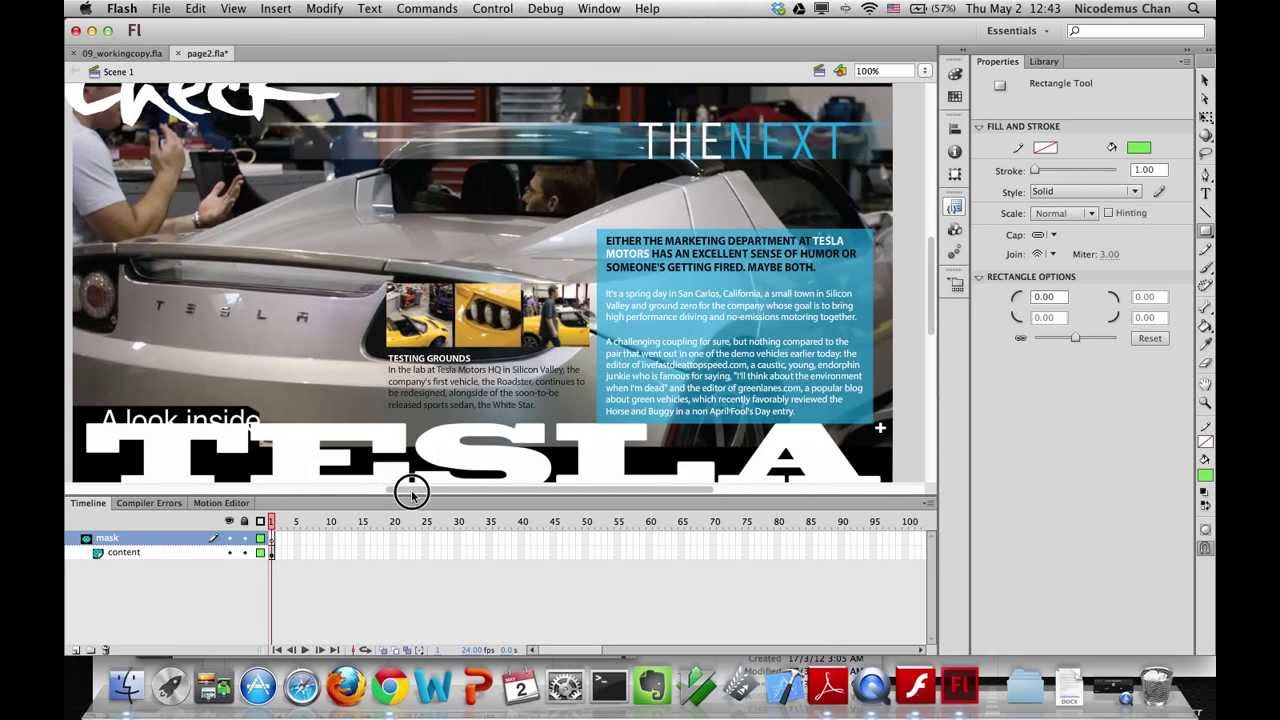Toggle visibility dot of content layer
Screen dimensions: 1280x720
pos(229,552)
